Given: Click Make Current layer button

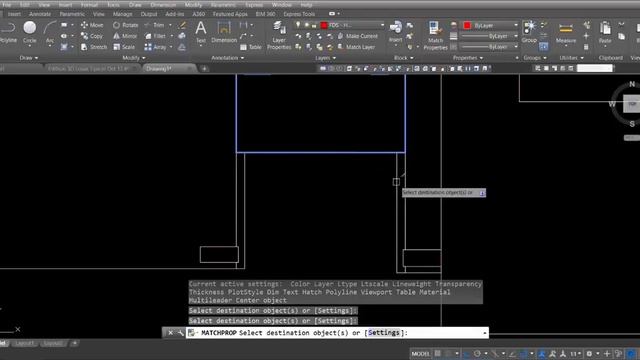Looking at the screenshot, I should [x=358, y=36].
